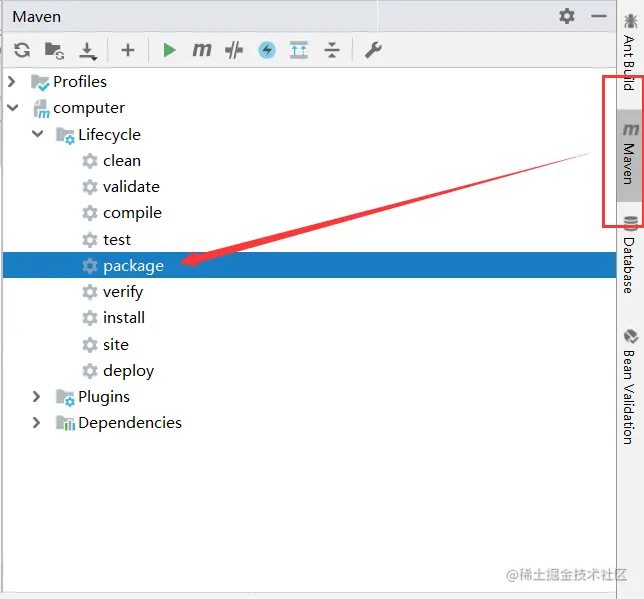Select the install lifecycle goal
This screenshot has height=599, width=644.
124,318
